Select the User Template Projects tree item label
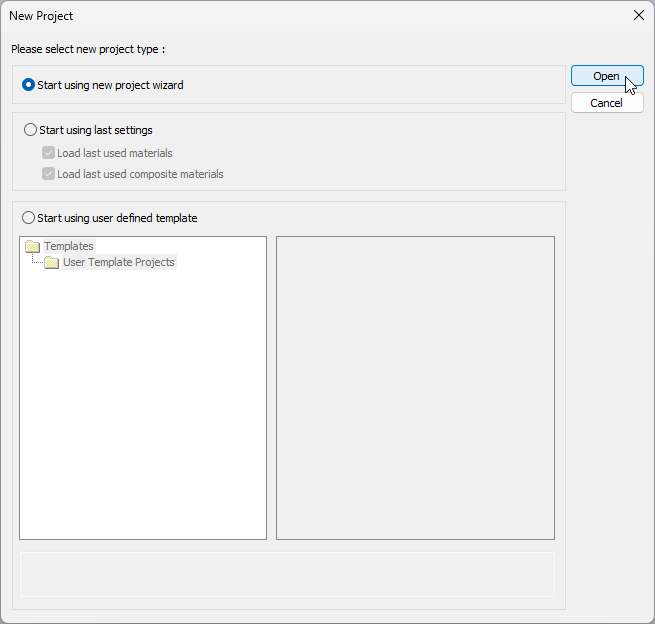Image resolution: width=655 pixels, height=624 pixels. [x=118, y=263]
